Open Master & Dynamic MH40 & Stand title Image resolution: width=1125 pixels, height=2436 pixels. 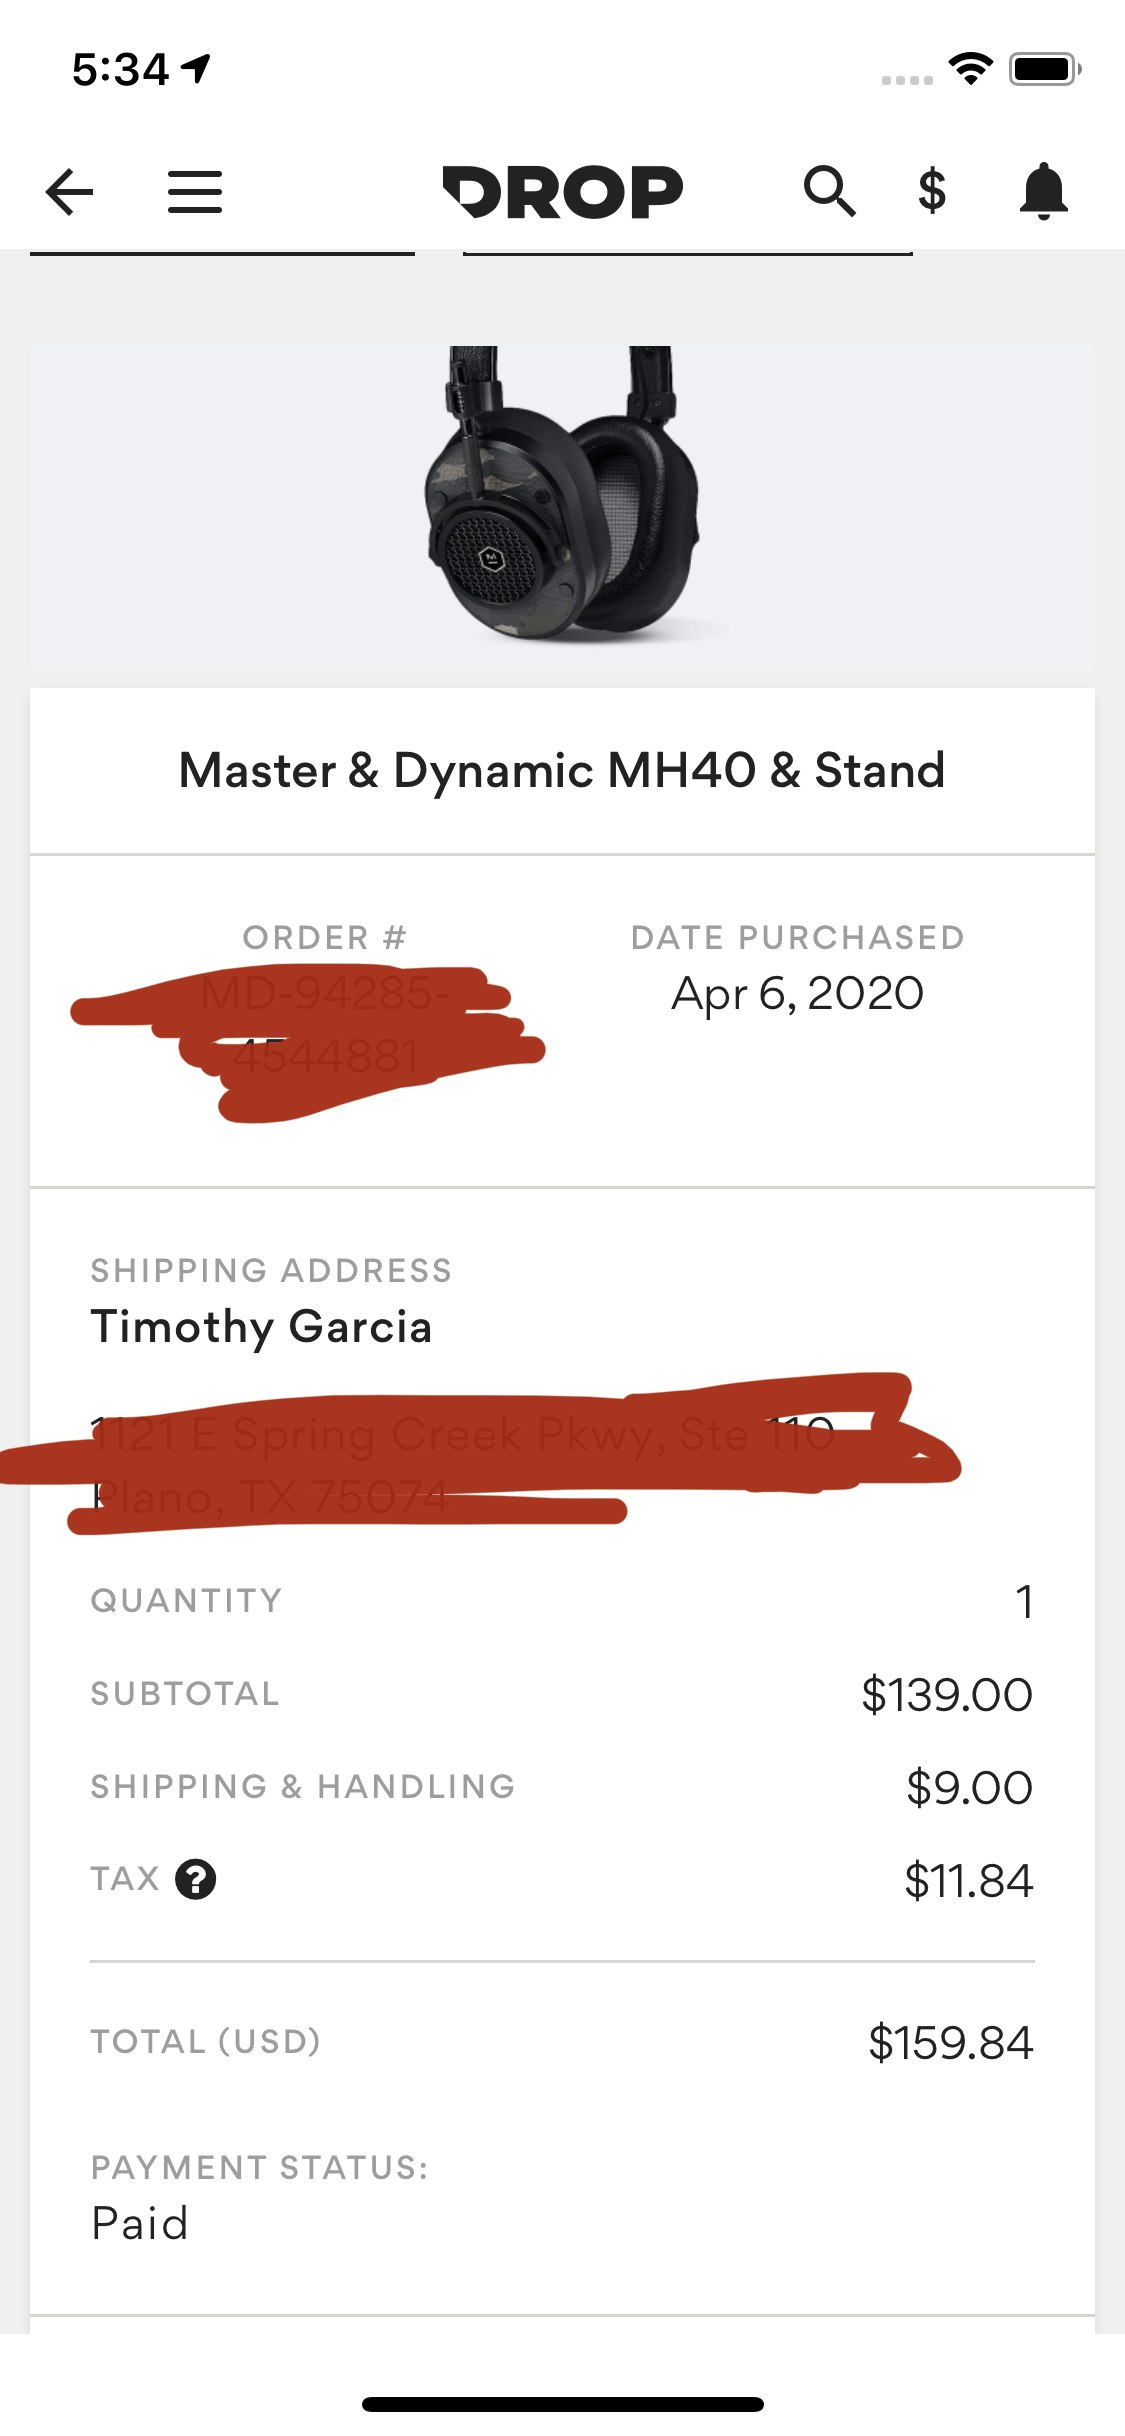tap(562, 771)
